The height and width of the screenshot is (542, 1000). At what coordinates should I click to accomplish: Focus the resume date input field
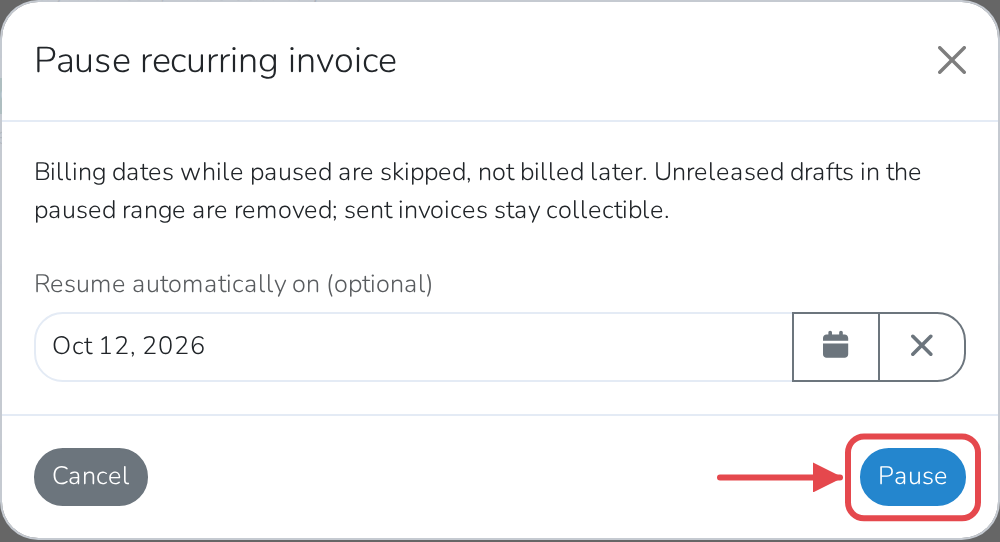(413, 346)
